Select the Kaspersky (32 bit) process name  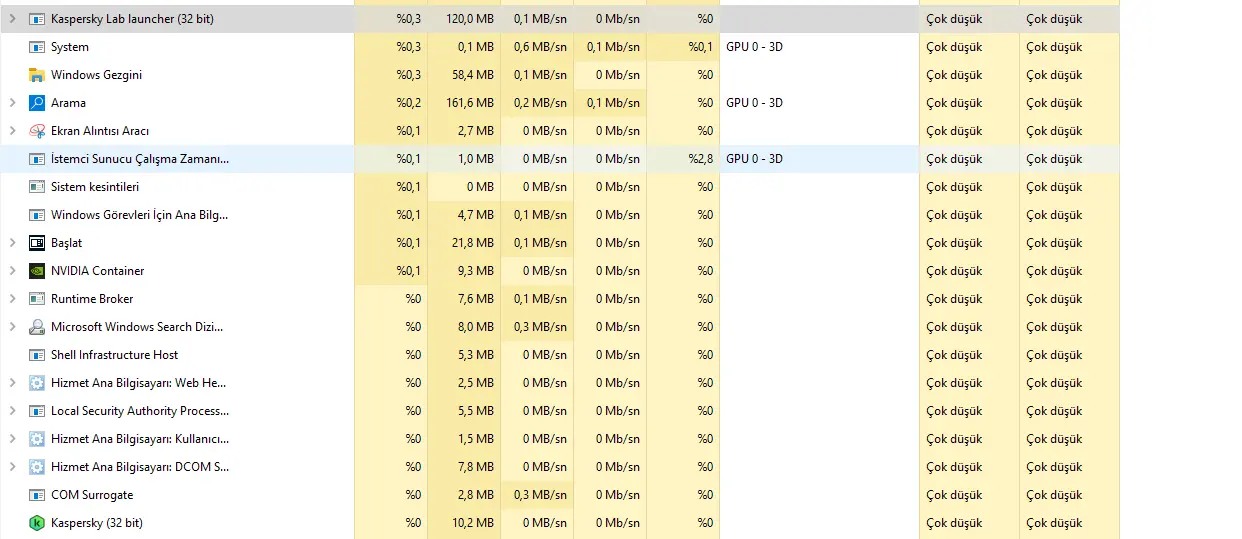tap(97, 523)
